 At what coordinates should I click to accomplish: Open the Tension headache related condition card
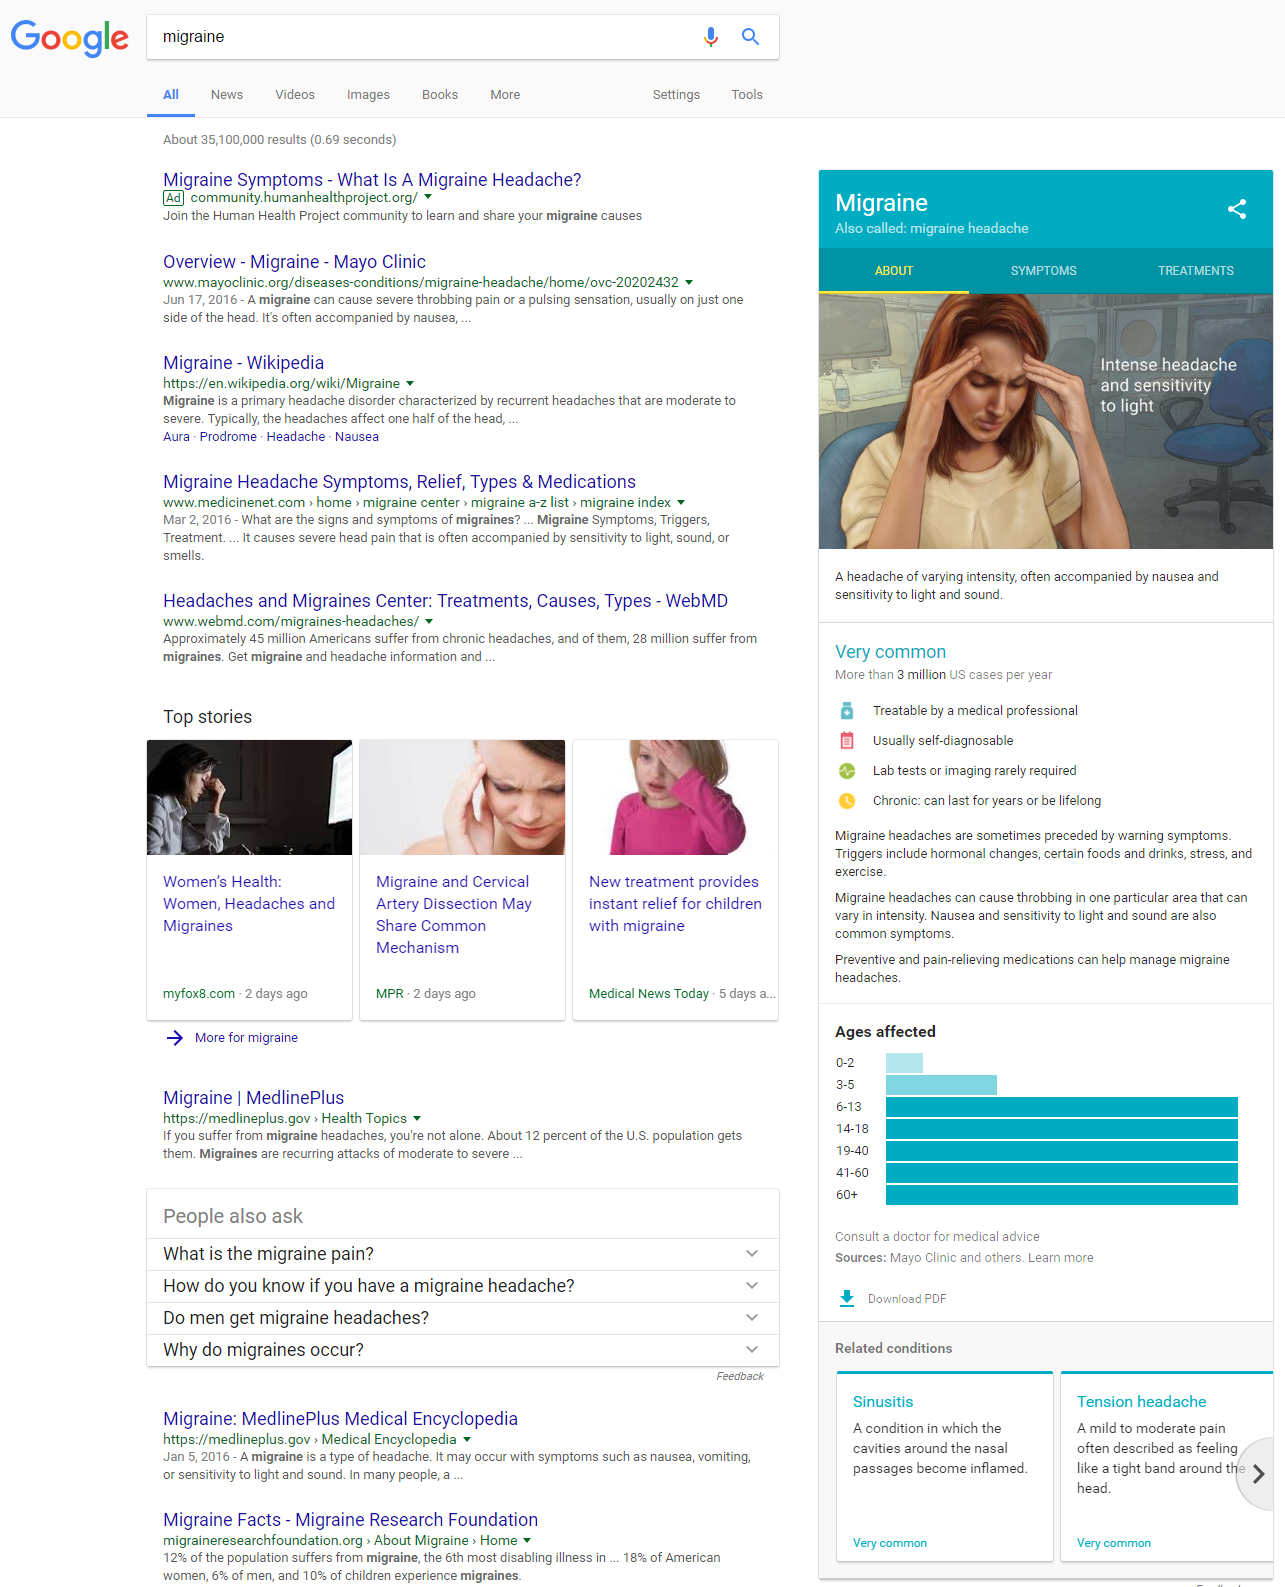1166,1466
